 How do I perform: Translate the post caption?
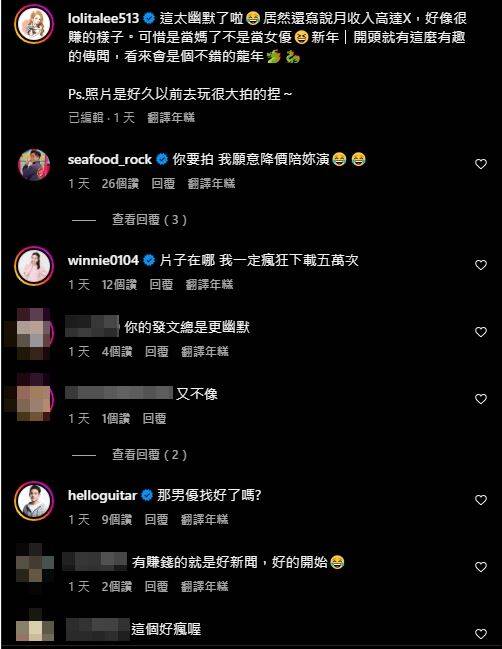coord(171,118)
